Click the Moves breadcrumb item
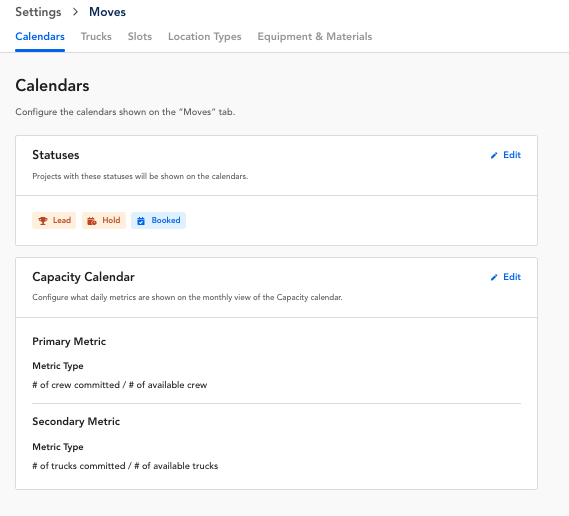Image resolution: width=569 pixels, height=516 pixels. 107,12
